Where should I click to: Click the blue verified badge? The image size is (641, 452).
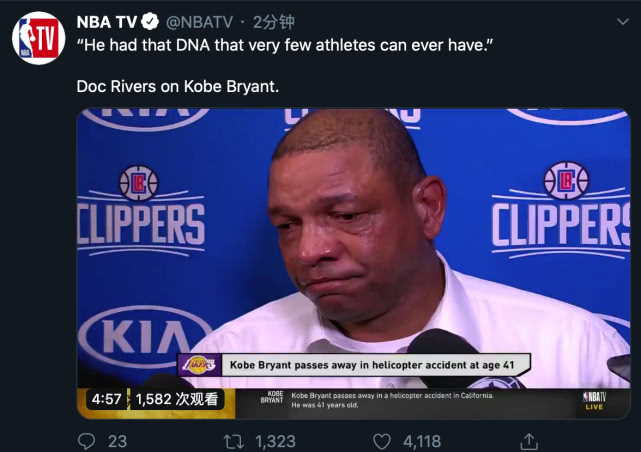click(151, 21)
